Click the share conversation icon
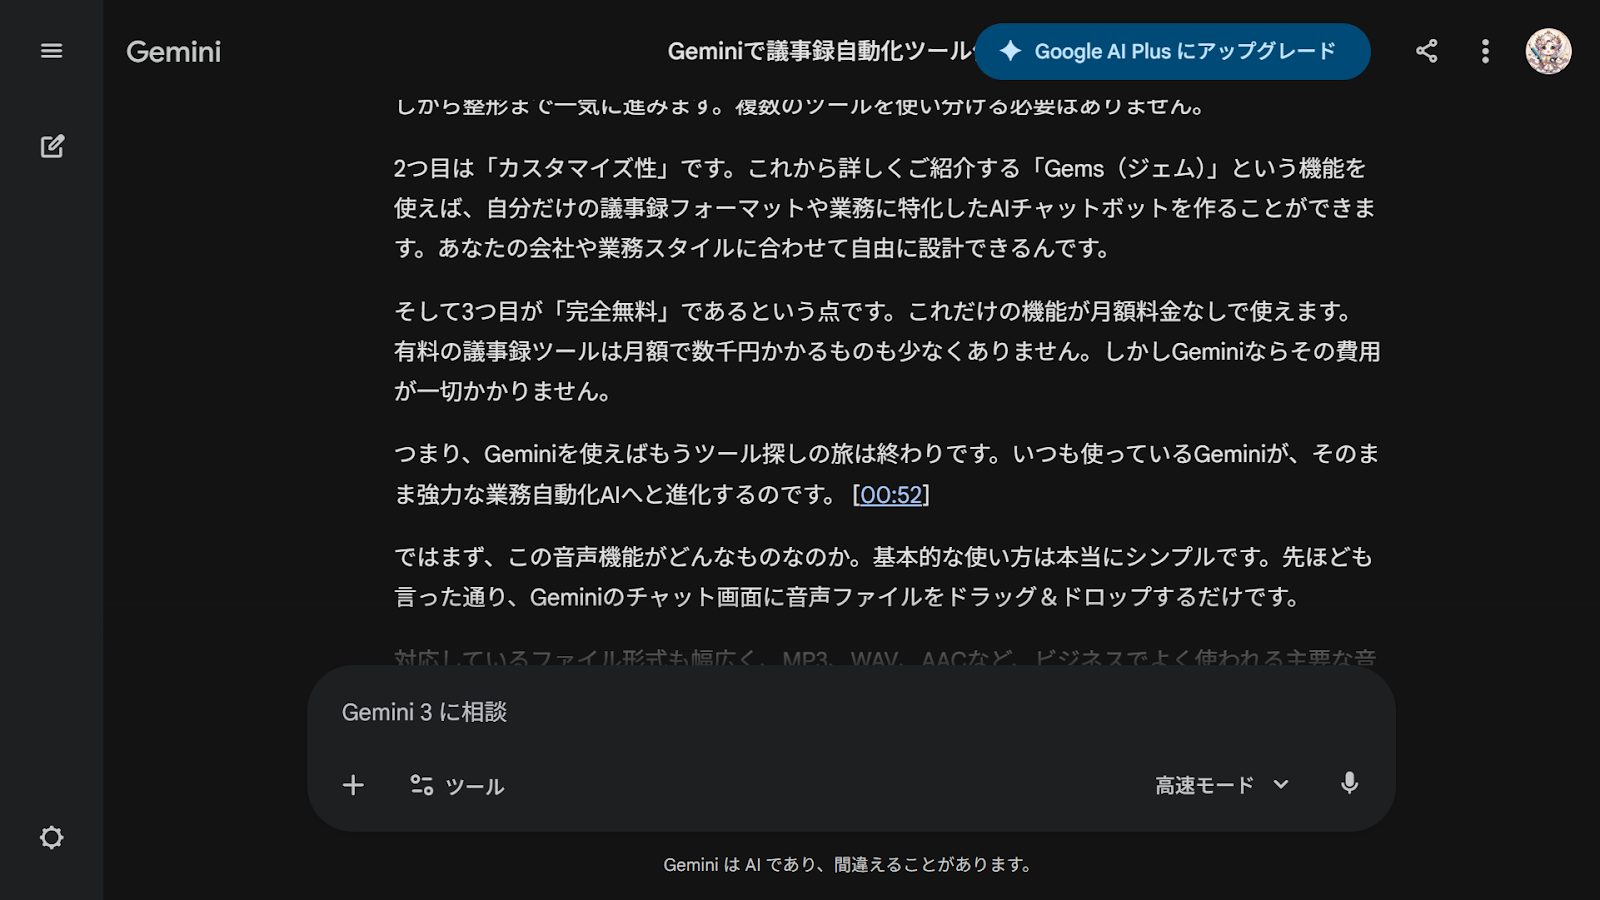Viewport: 1600px width, 900px height. coord(1426,51)
